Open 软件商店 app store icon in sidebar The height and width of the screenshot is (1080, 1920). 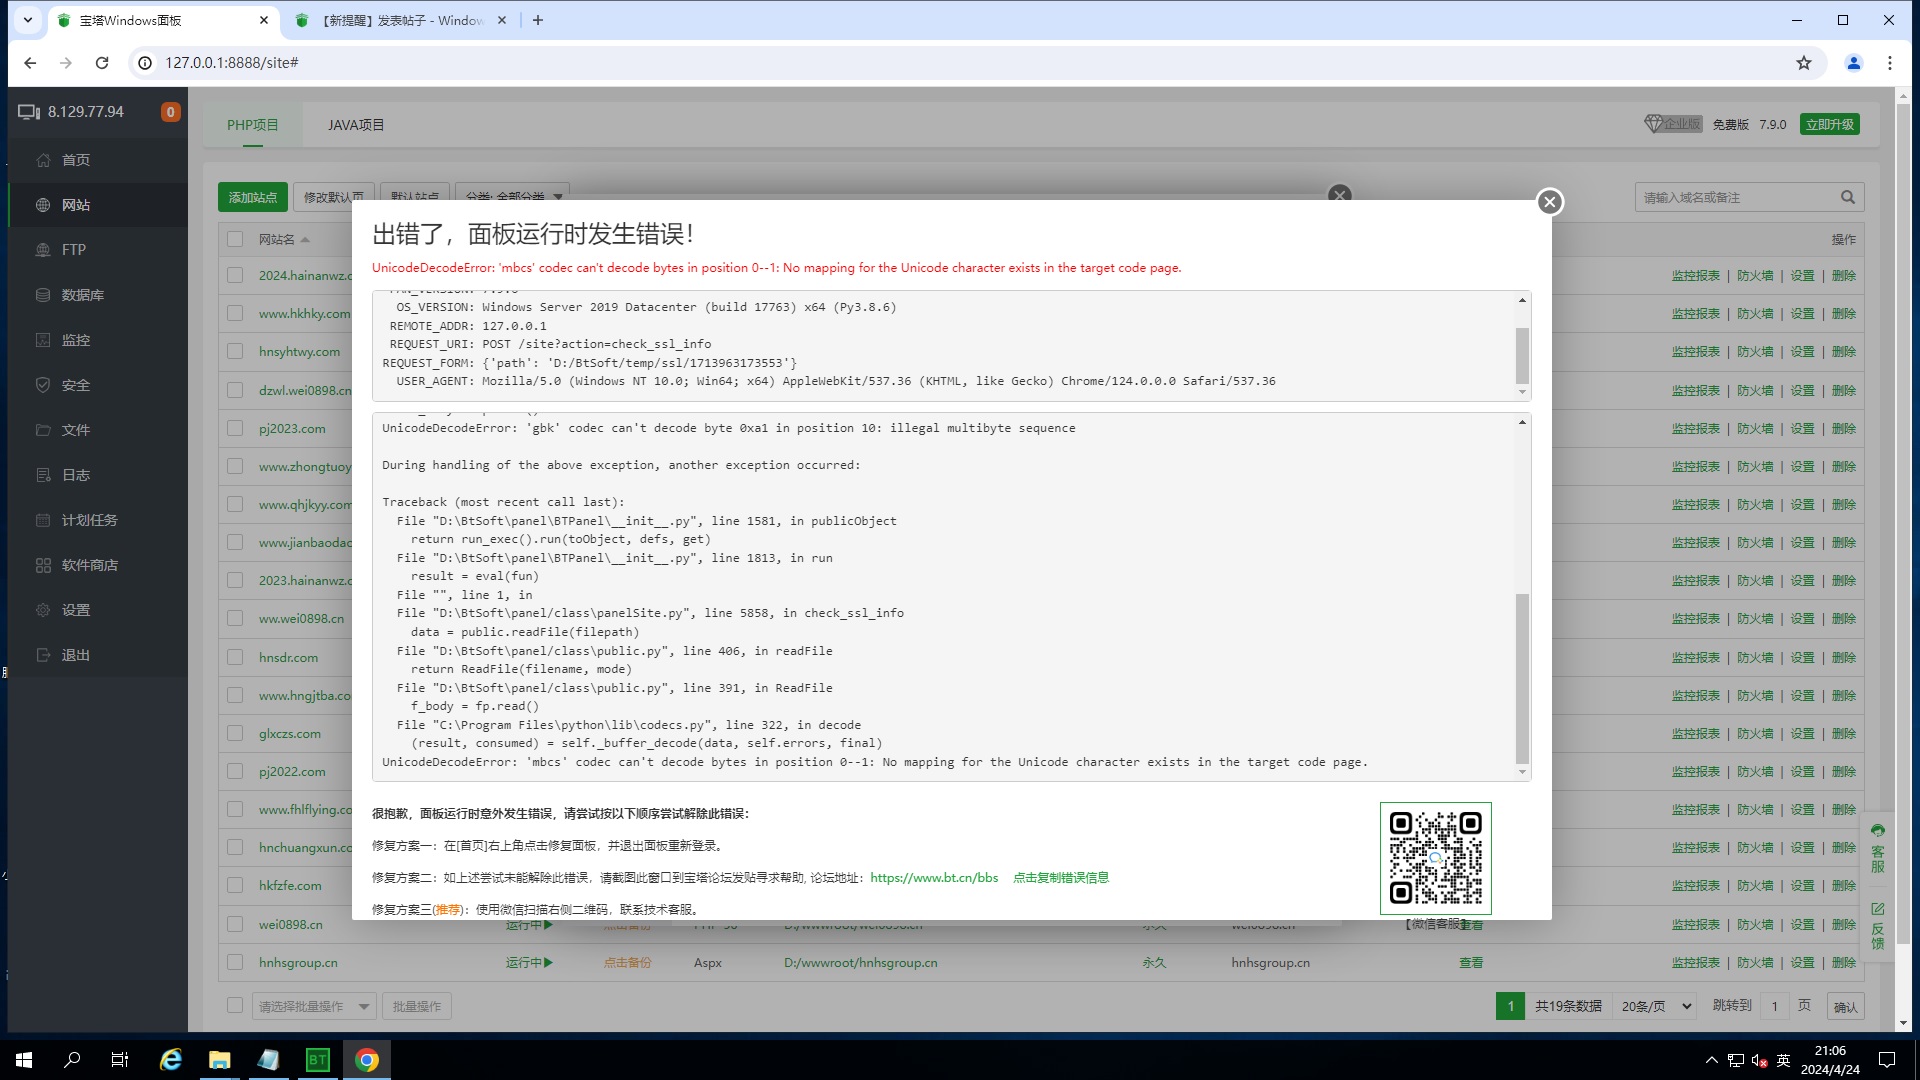coord(43,565)
